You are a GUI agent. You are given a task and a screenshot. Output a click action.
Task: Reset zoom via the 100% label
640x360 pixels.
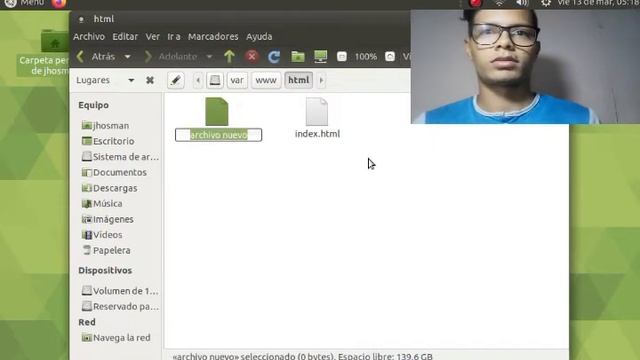(x=366, y=57)
